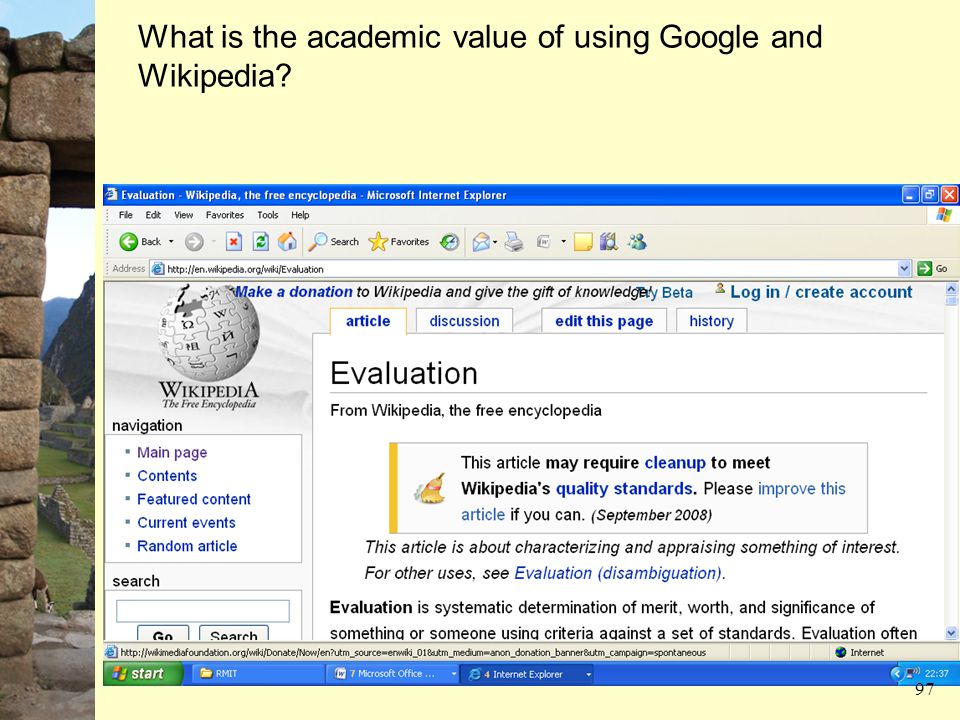Open History clock icon in toolbar
960x720 pixels.
point(449,242)
